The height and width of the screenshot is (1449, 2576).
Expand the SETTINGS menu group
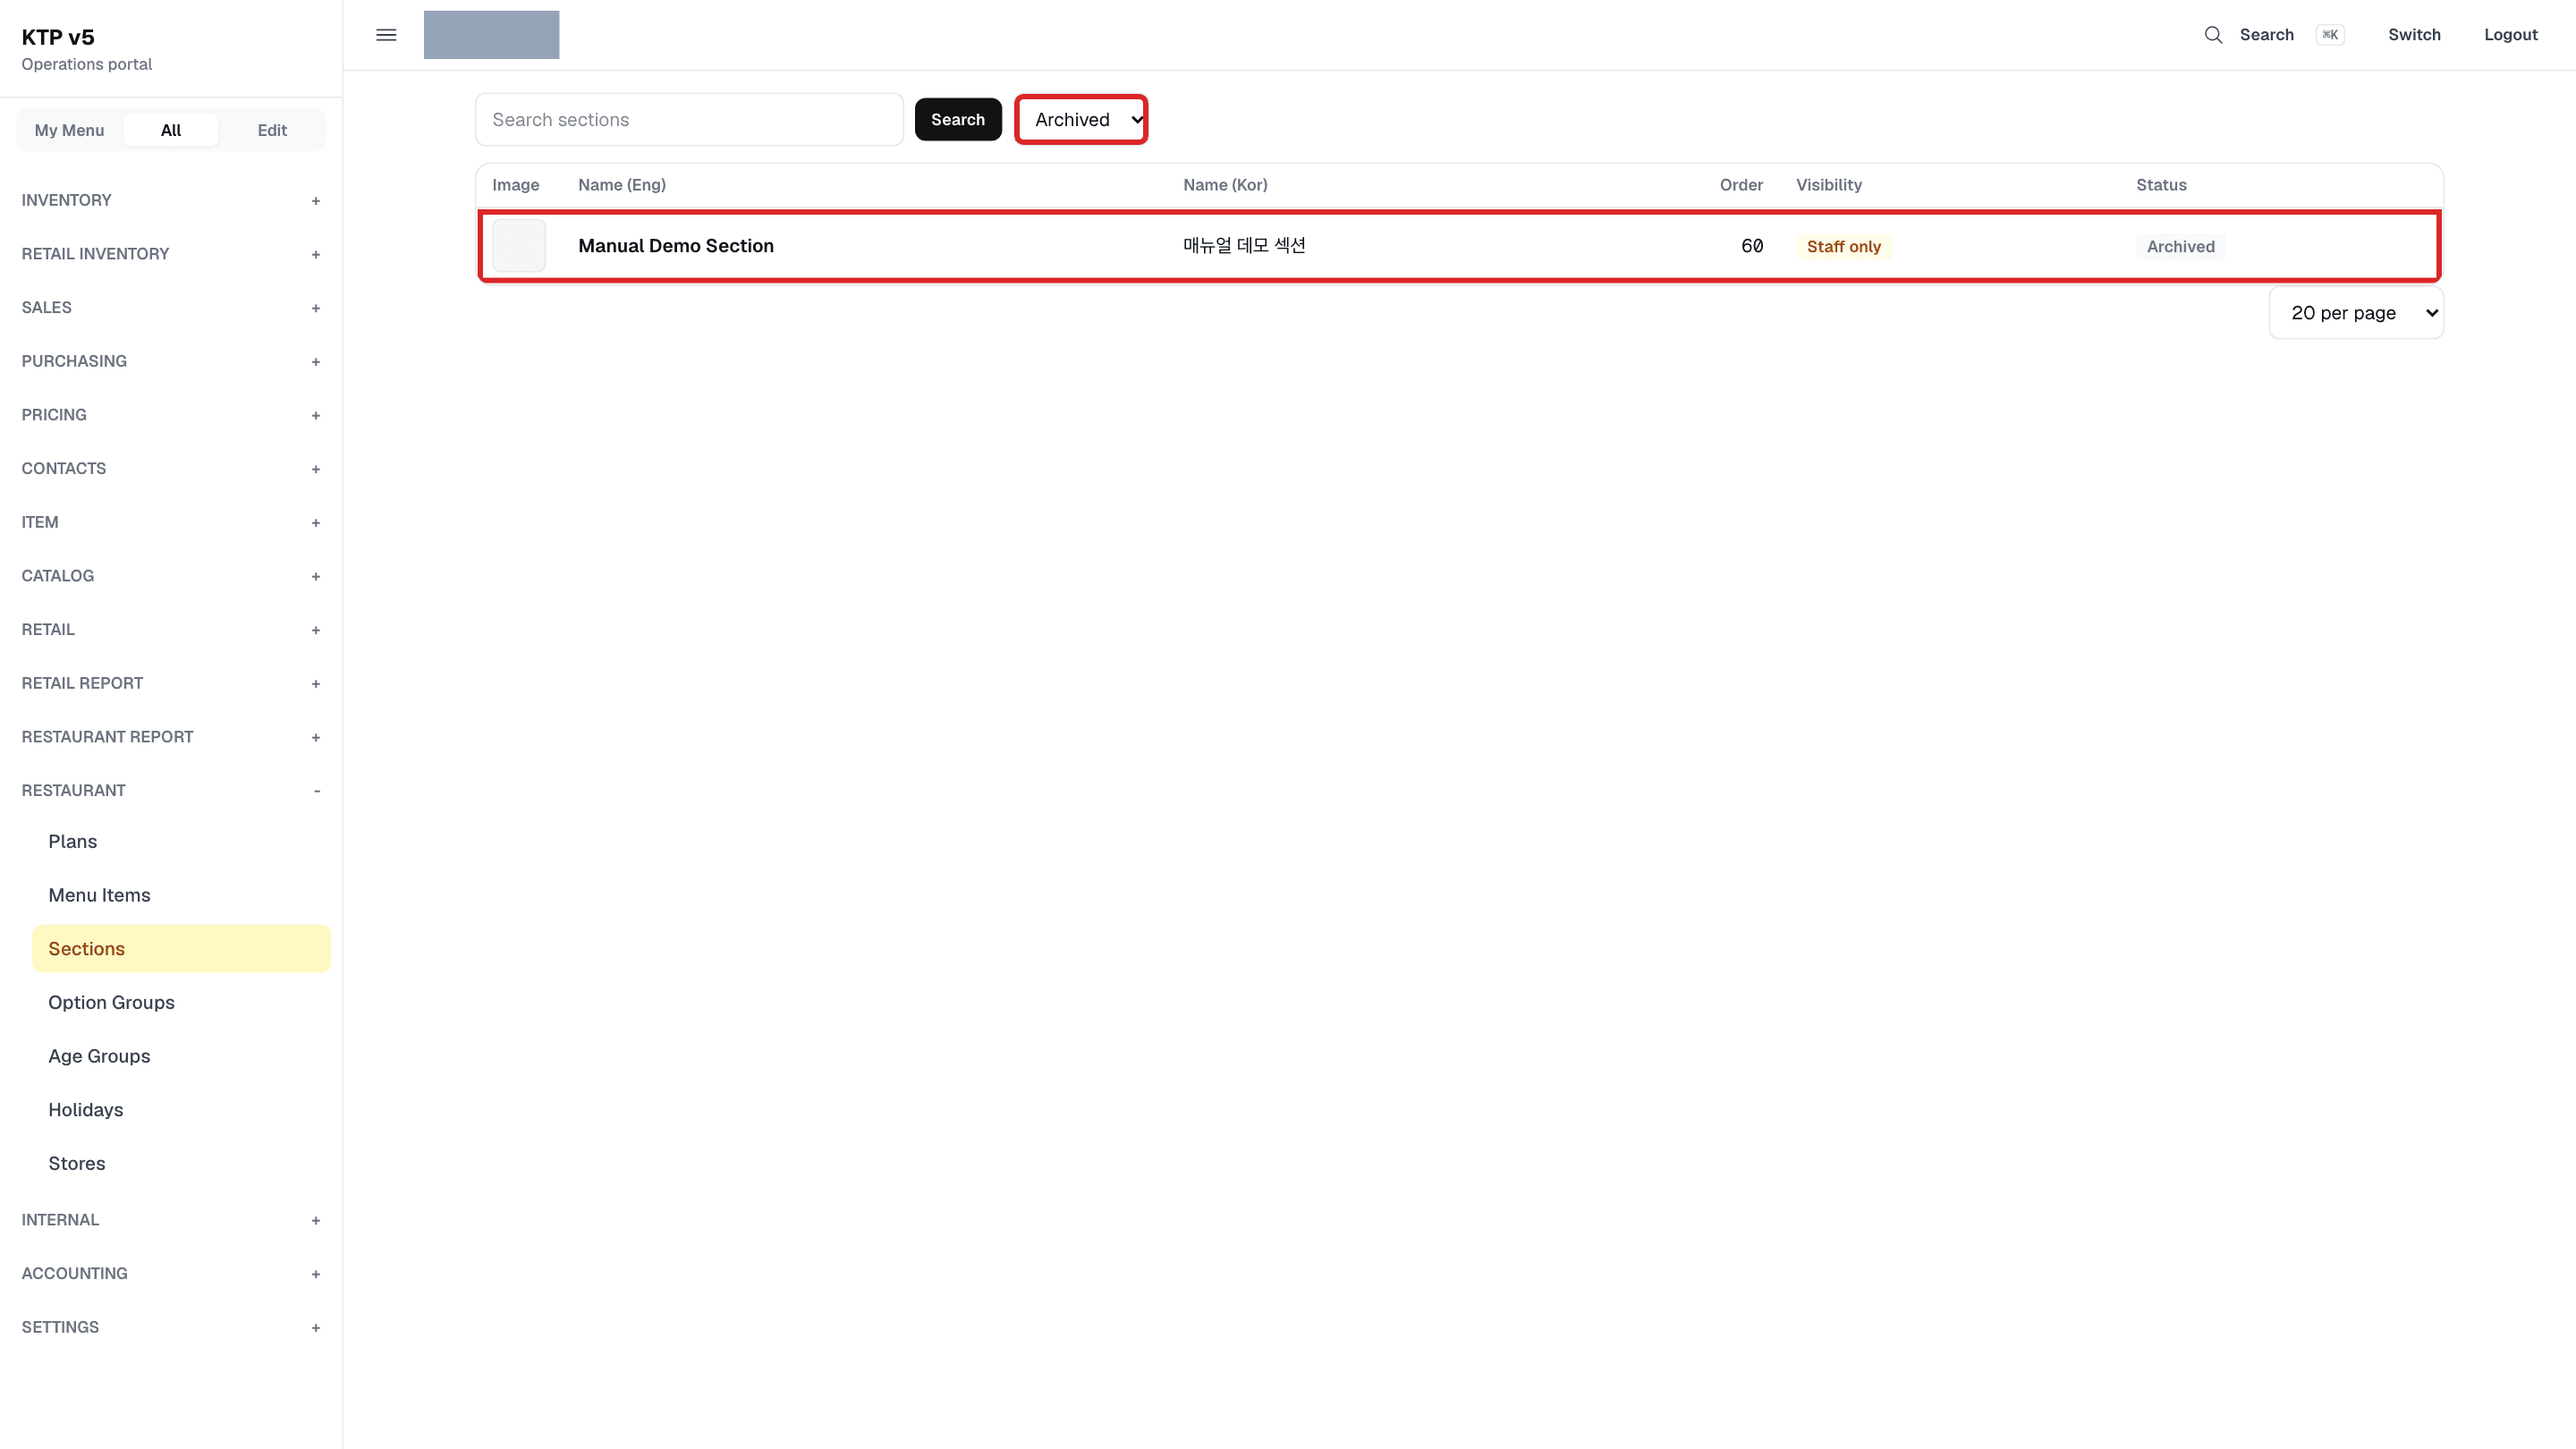point(171,1327)
